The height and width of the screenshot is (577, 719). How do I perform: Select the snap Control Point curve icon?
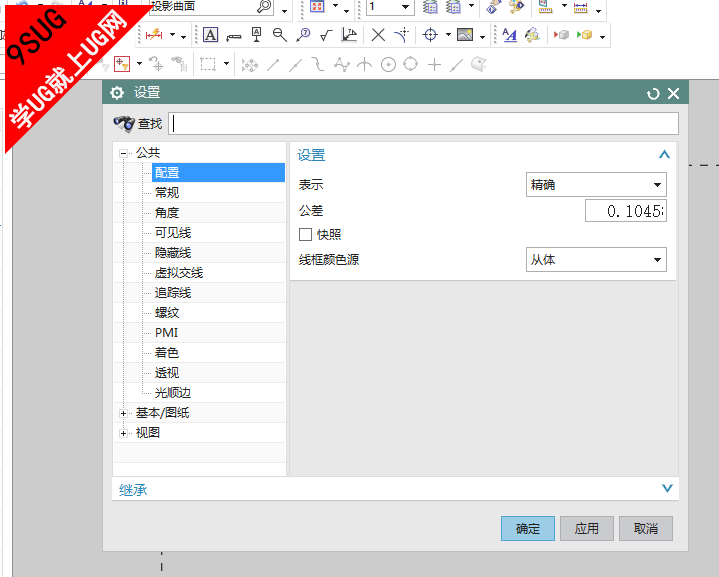tap(317, 64)
